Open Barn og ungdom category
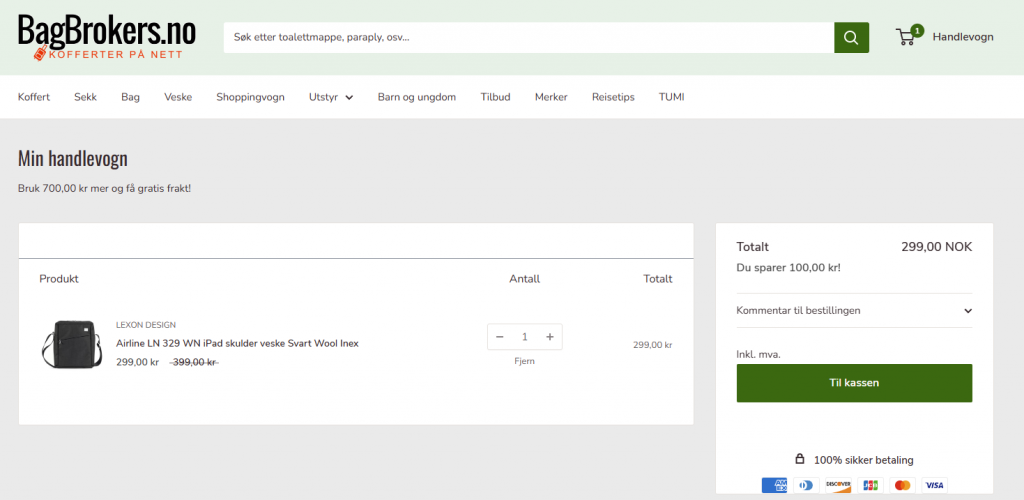Image resolution: width=1024 pixels, height=500 pixels. click(x=417, y=97)
